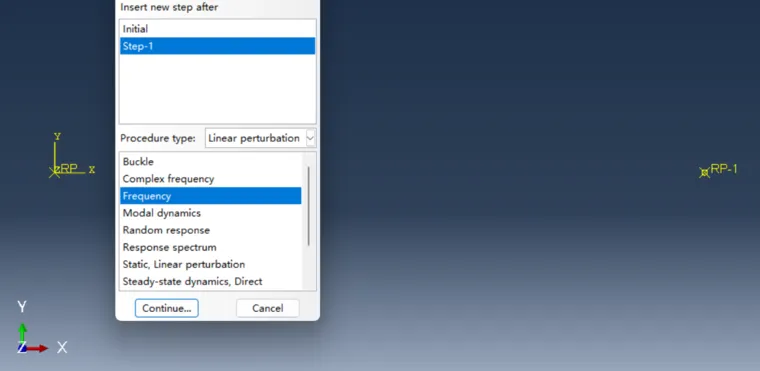760x371 pixels.
Task: Click the Cancel button
Action: pos(268,308)
